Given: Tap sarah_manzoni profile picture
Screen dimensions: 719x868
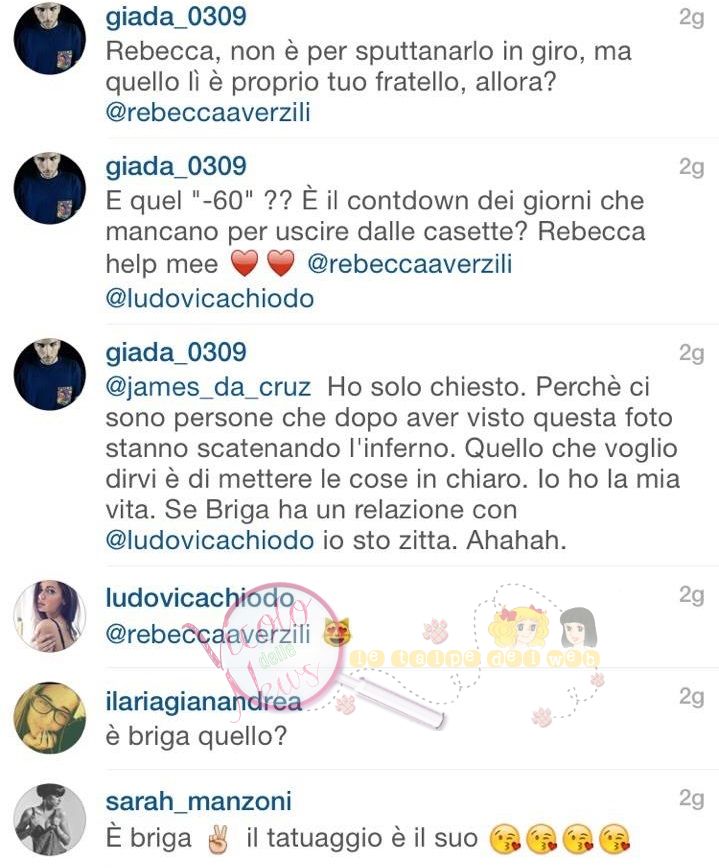Looking at the screenshot, I should click(50, 820).
